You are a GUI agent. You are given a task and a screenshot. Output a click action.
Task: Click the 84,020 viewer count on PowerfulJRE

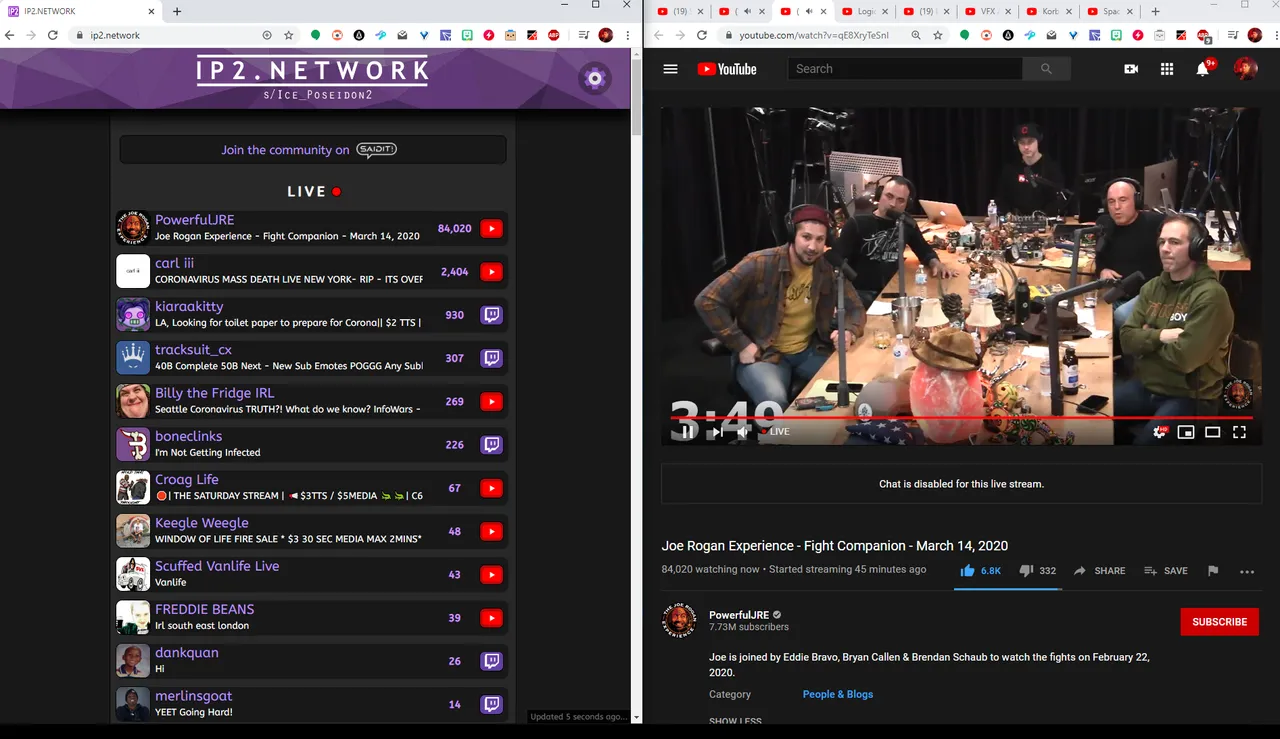pos(454,228)
